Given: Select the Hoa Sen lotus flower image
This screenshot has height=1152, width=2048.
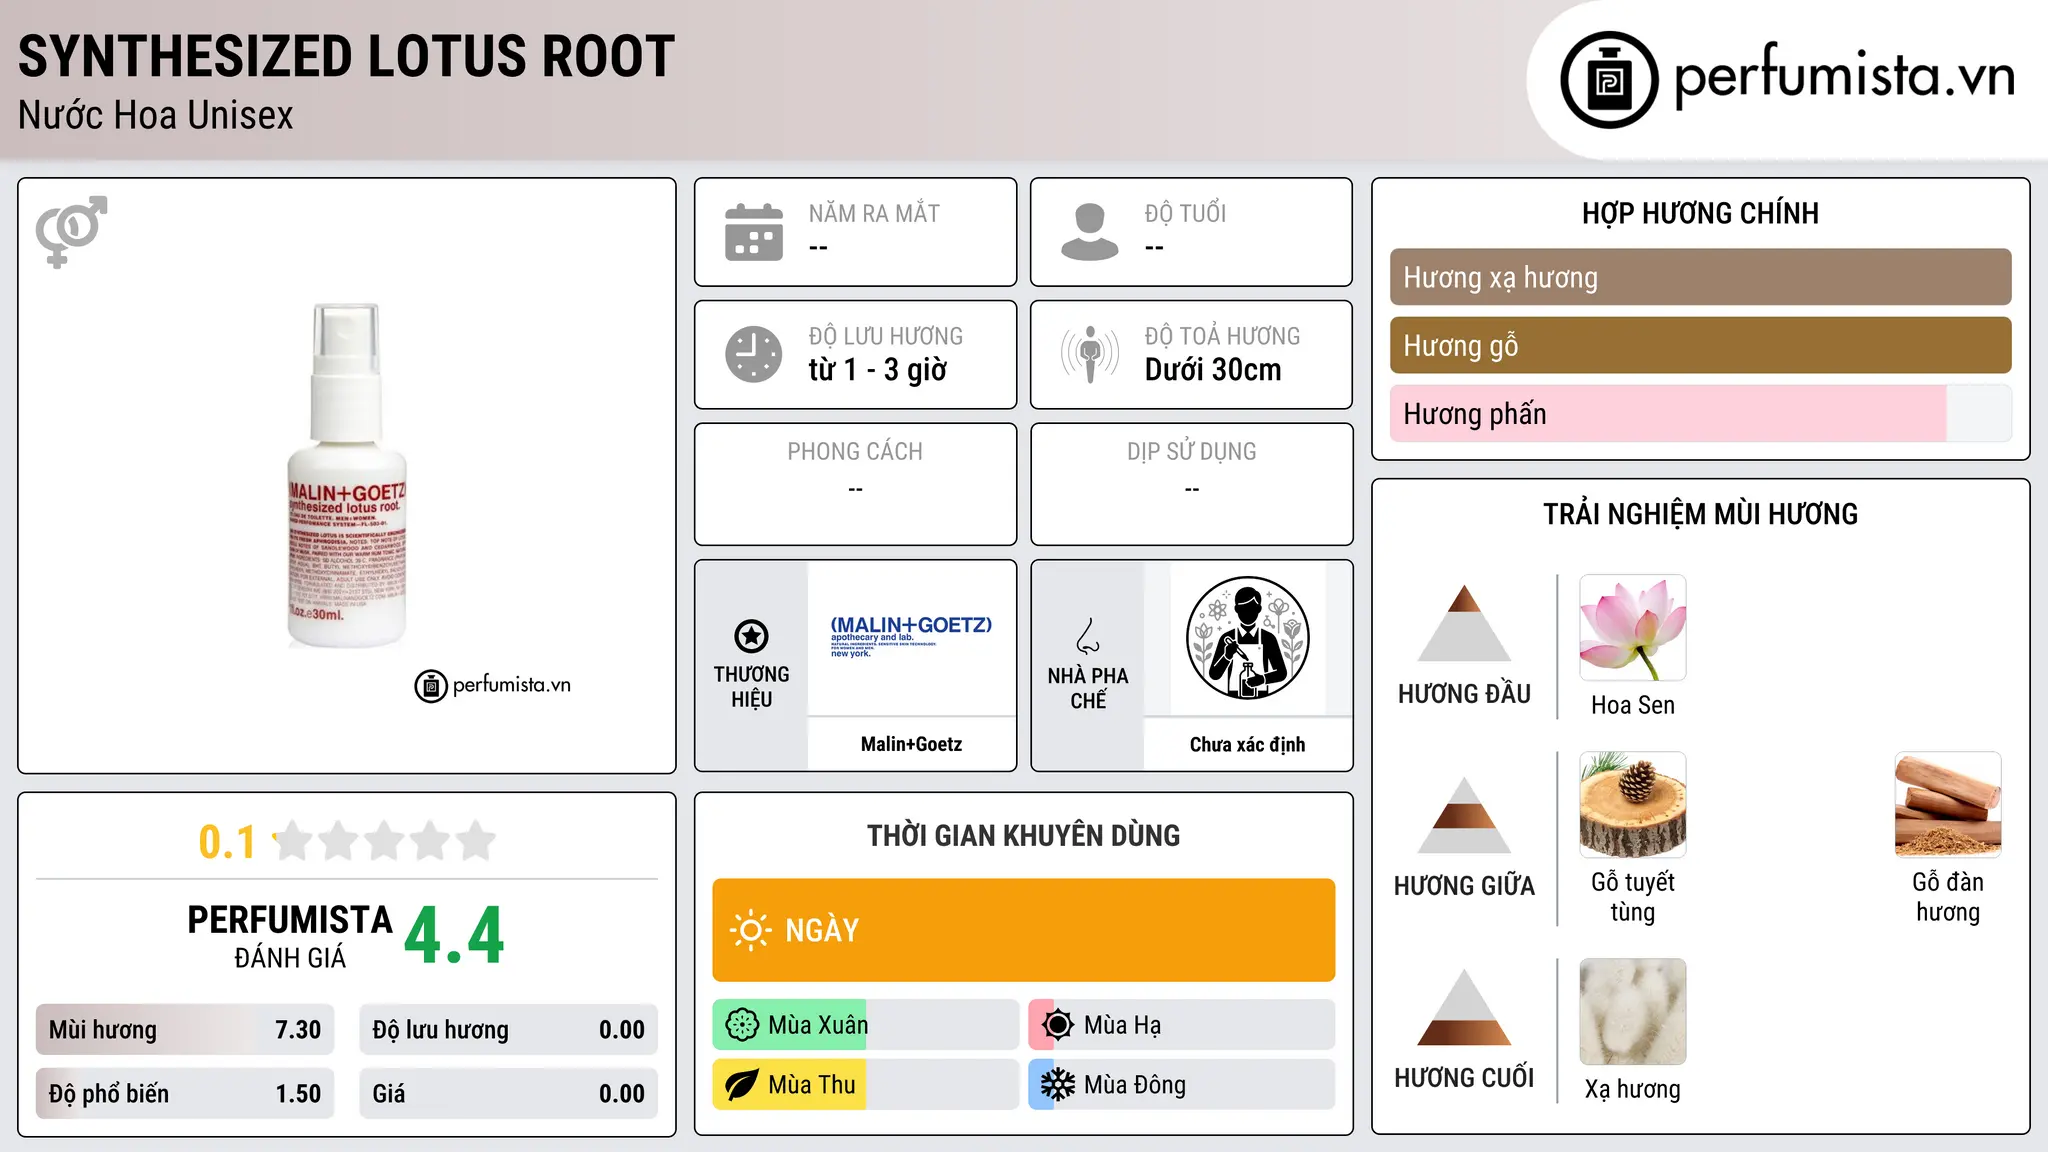Looking at the screenshot, I should (1633, 628).
